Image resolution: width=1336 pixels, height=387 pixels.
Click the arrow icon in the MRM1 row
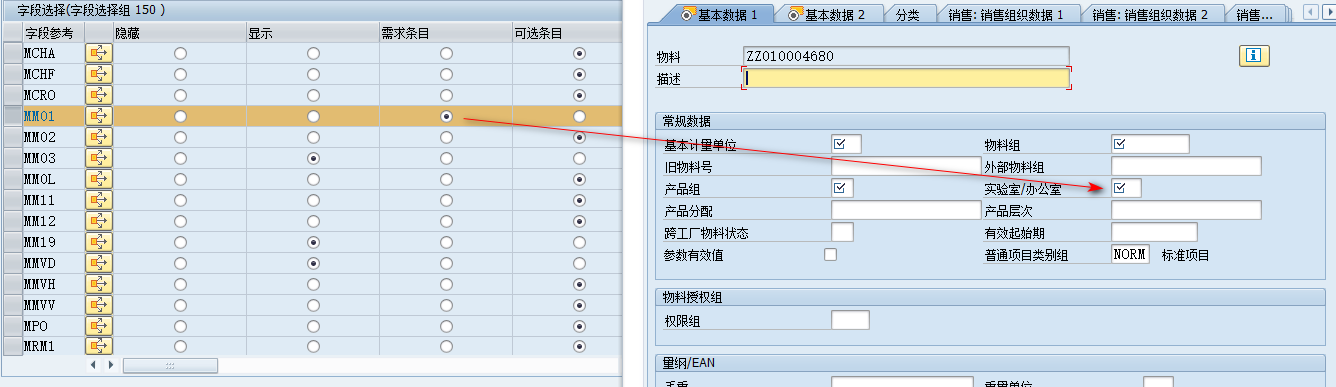[99, 347]
